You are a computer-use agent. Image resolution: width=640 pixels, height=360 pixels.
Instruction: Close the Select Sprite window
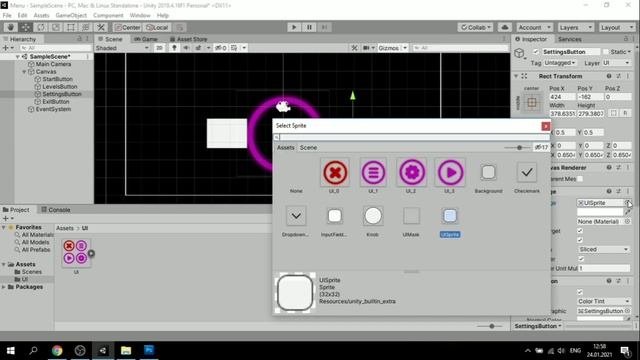point(545,126)
